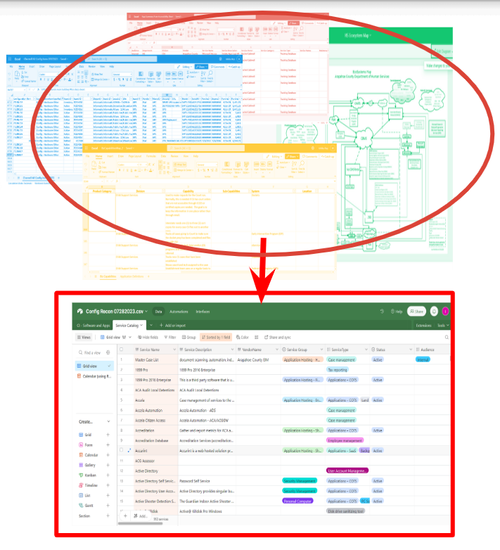Add a new Gallery view with plus
500x550 pixels.
(108, 465)
